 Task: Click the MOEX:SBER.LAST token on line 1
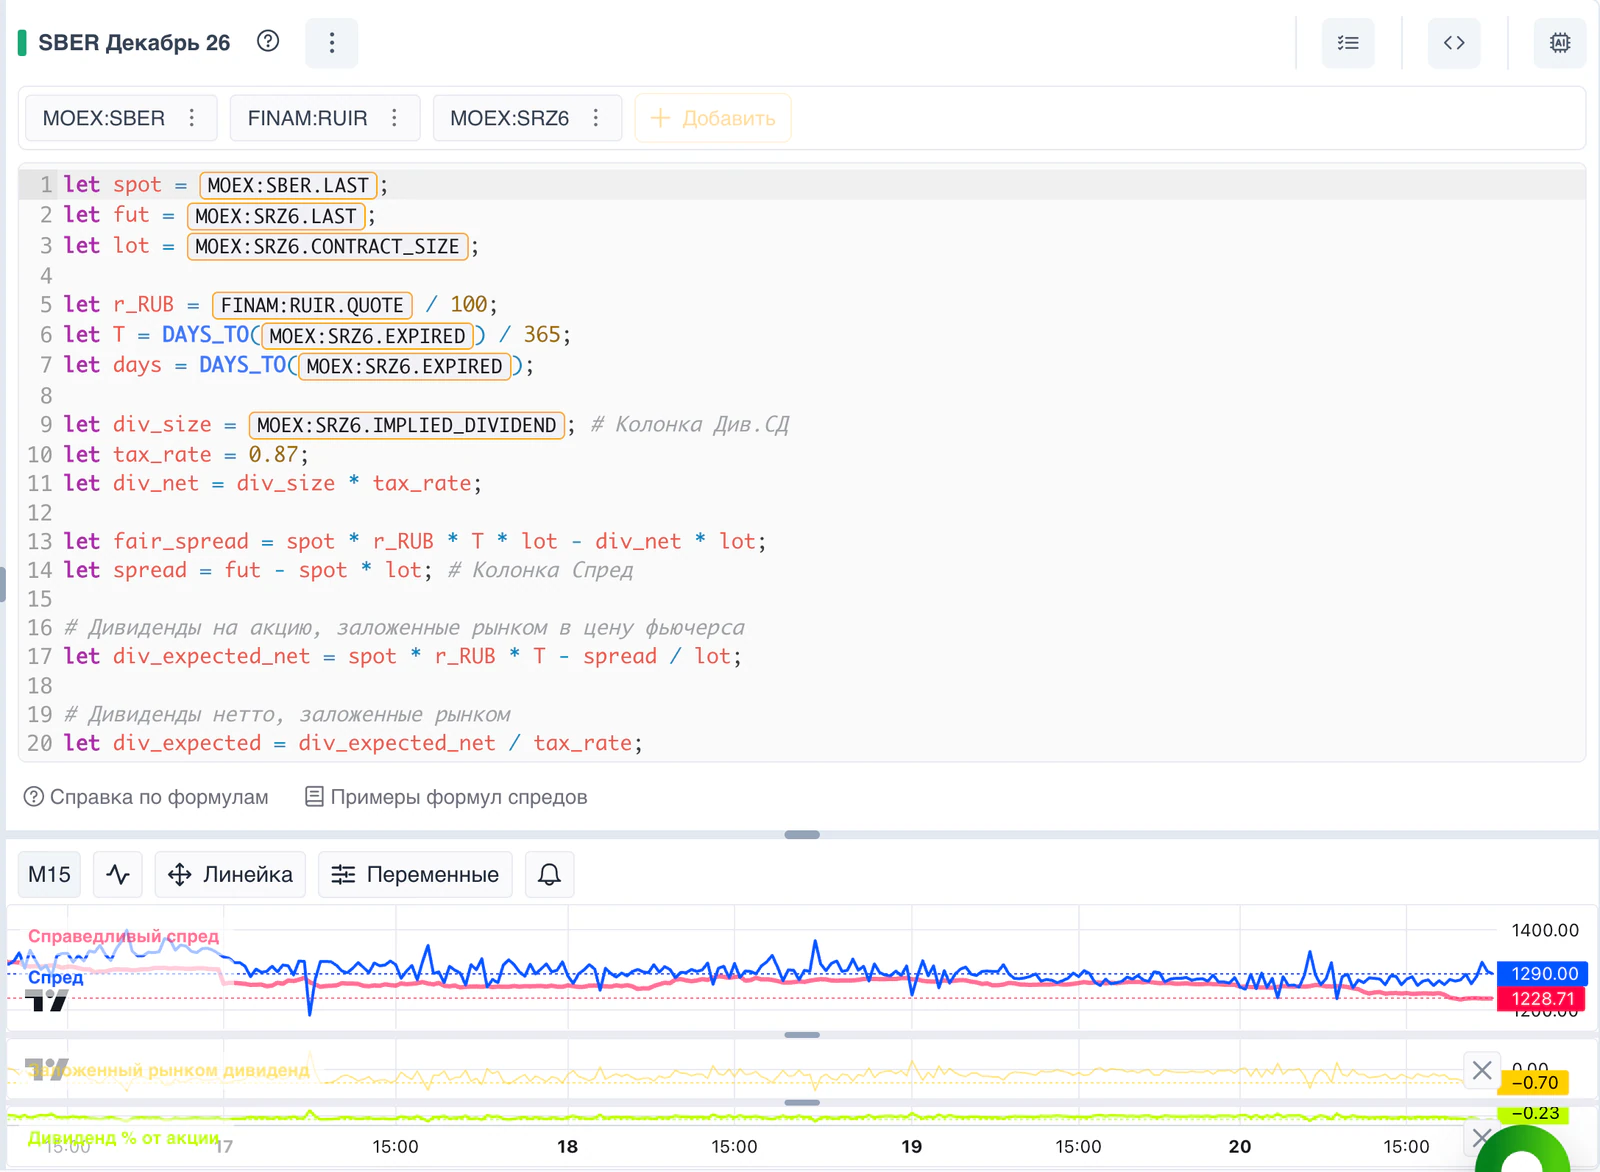(x=288, y=185)
